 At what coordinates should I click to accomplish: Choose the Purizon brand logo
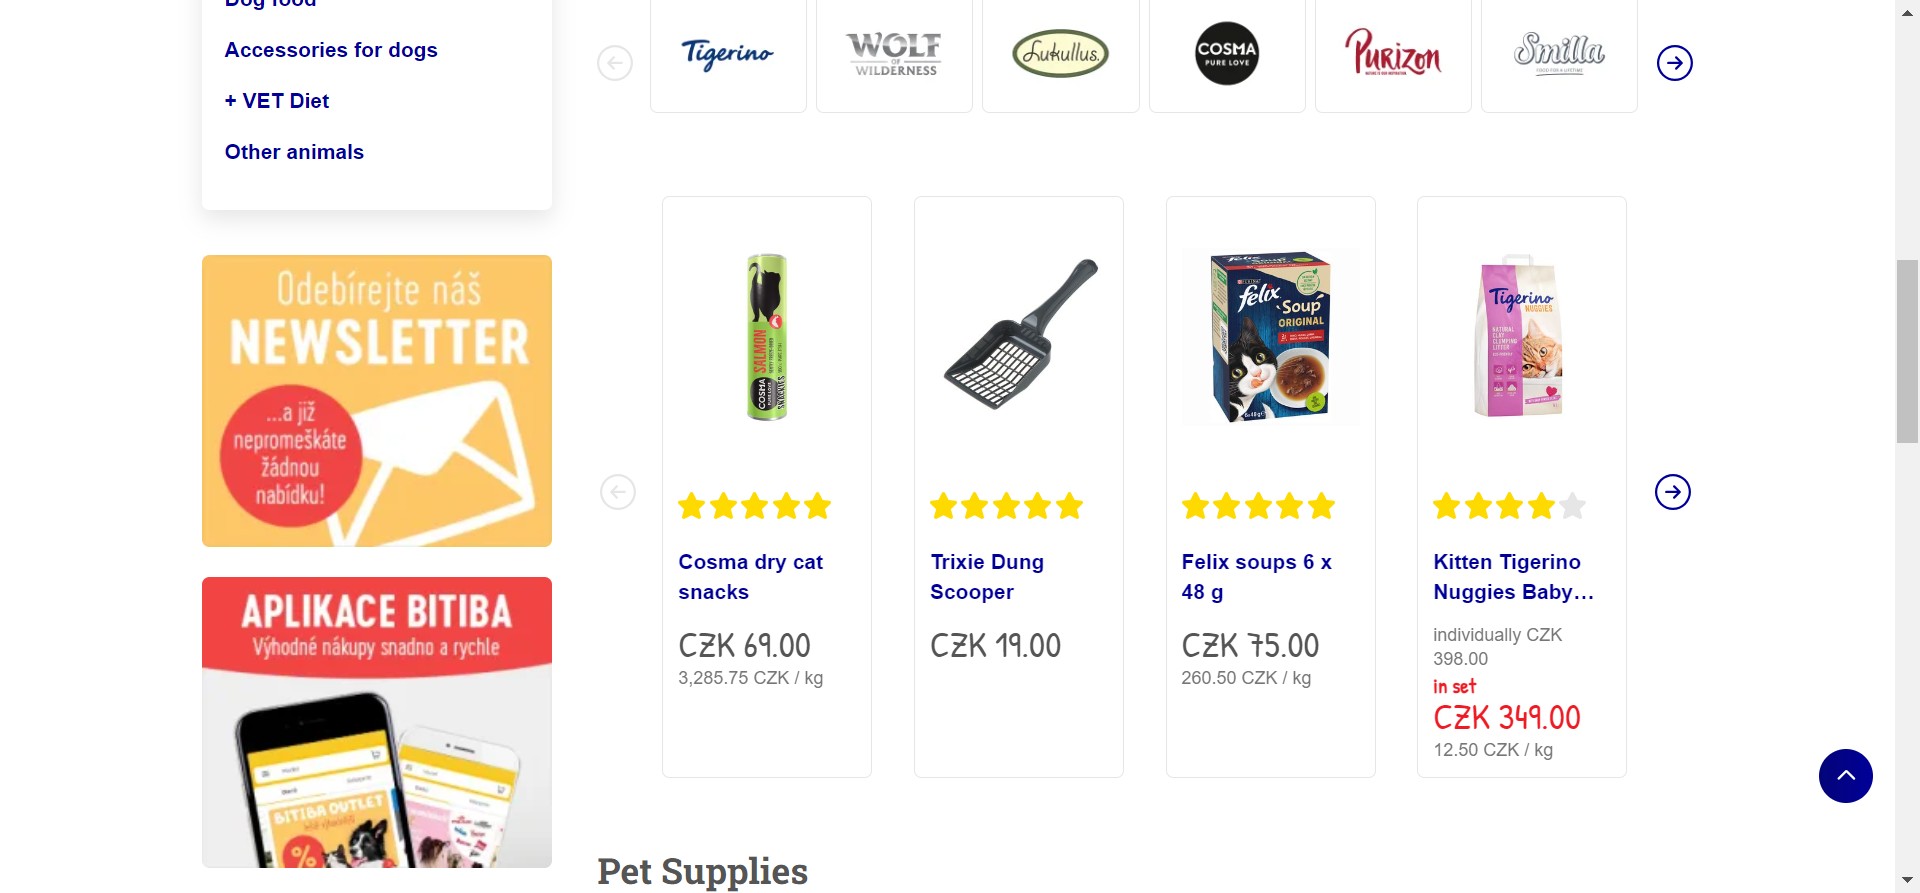click(1393, 54)
